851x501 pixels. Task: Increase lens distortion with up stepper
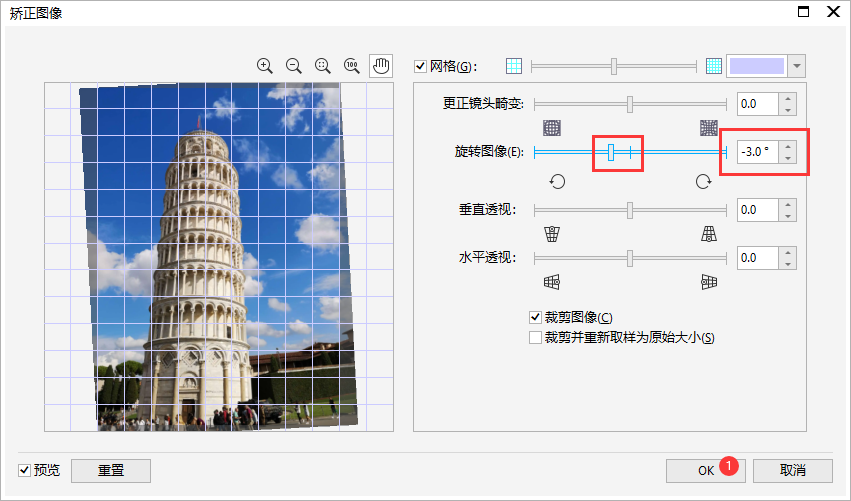(x=788, y=98)
